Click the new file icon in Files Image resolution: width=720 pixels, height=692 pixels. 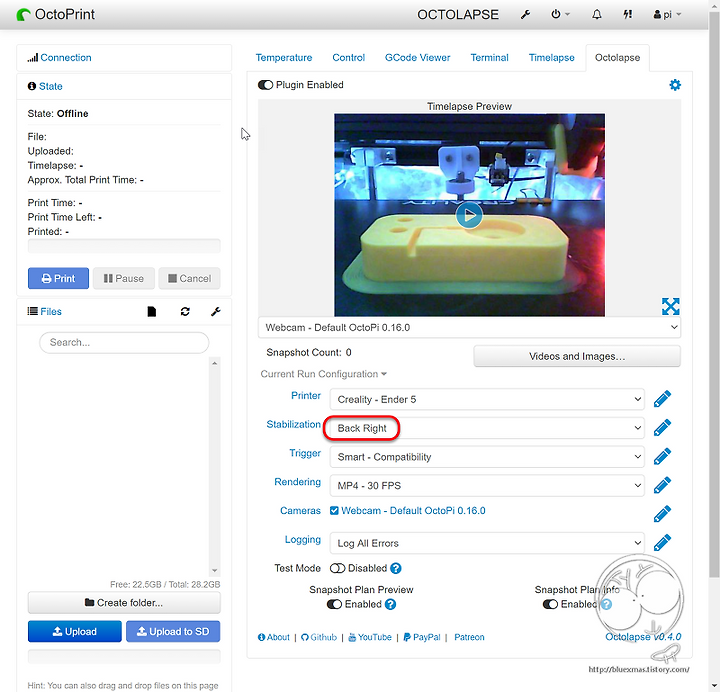[152, 312]
